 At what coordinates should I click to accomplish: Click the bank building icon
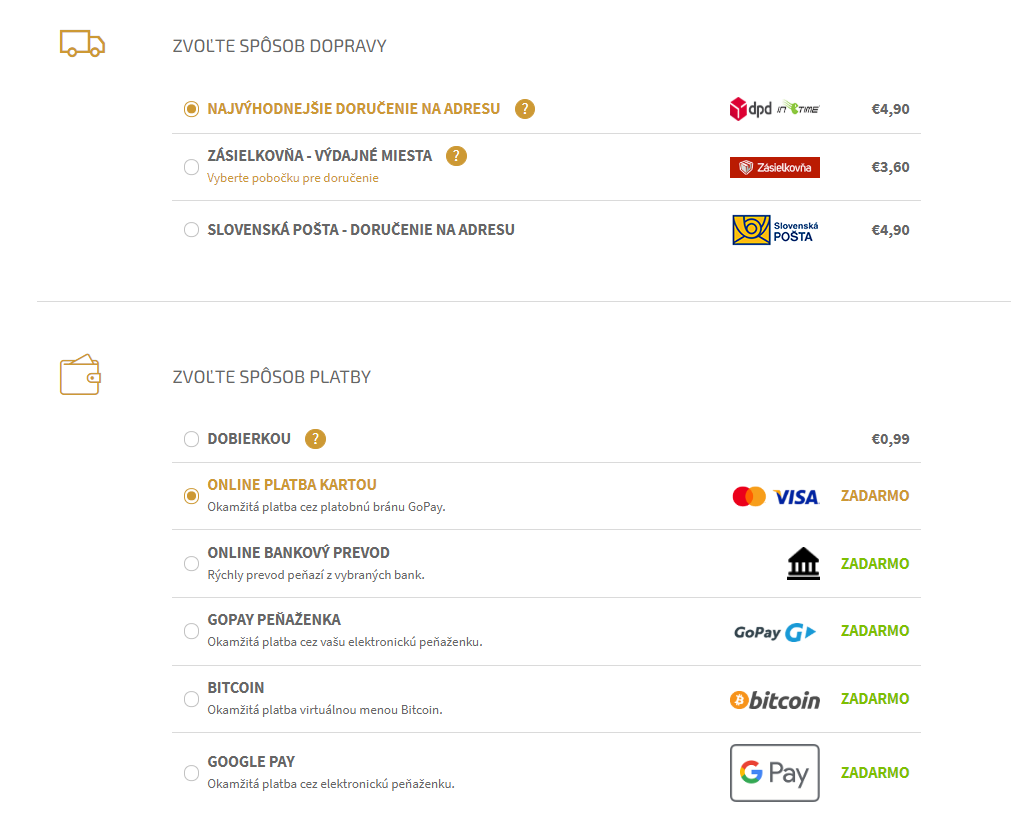[x=804, y=563]
